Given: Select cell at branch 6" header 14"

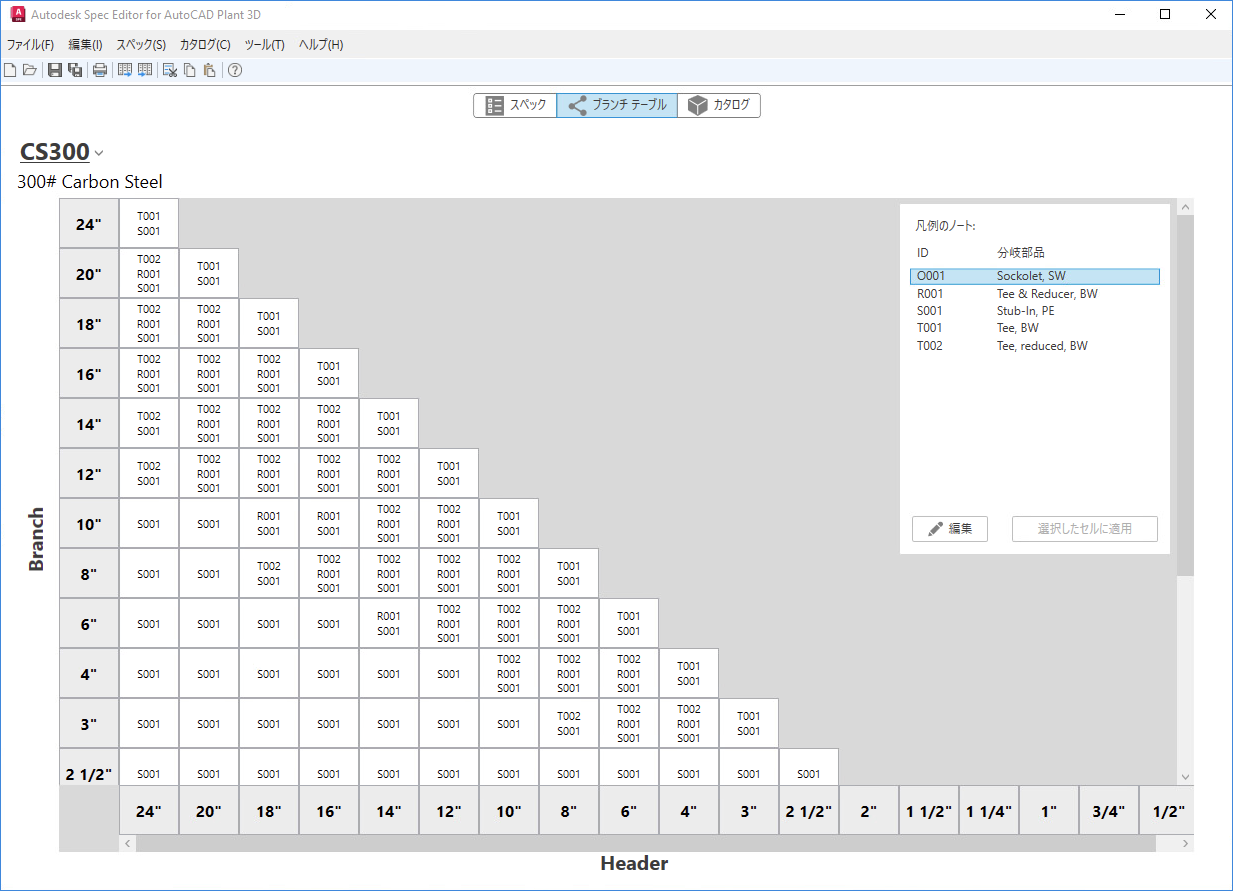Looking at the screenshot, I should tap(389, 624).
